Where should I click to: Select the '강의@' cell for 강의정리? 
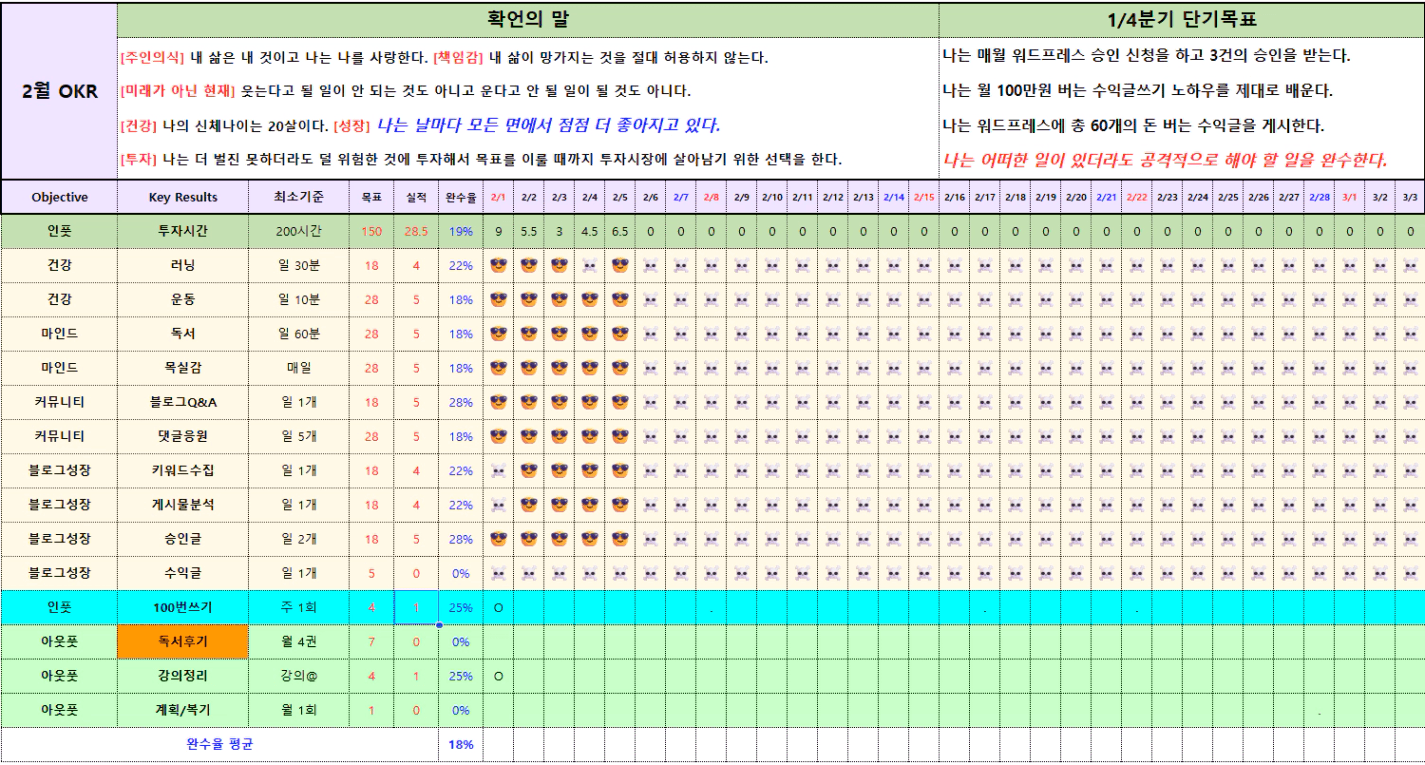(x=299, y=675)
